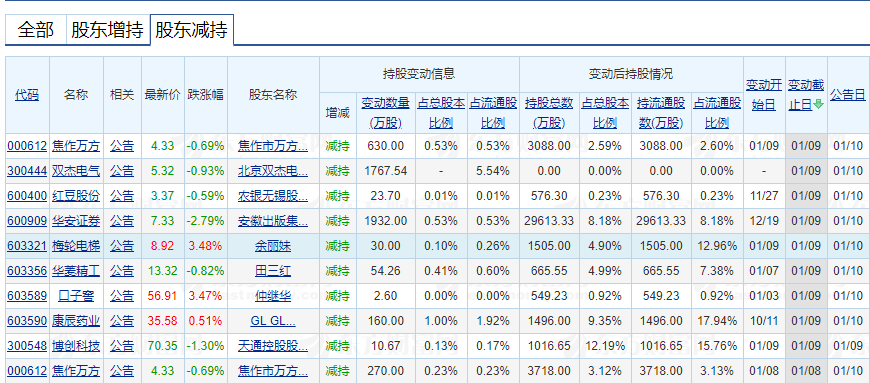Screen dimensions: 870x383
Task: Open 康辰药业 stock name link
Action: [x=77, y=321]
